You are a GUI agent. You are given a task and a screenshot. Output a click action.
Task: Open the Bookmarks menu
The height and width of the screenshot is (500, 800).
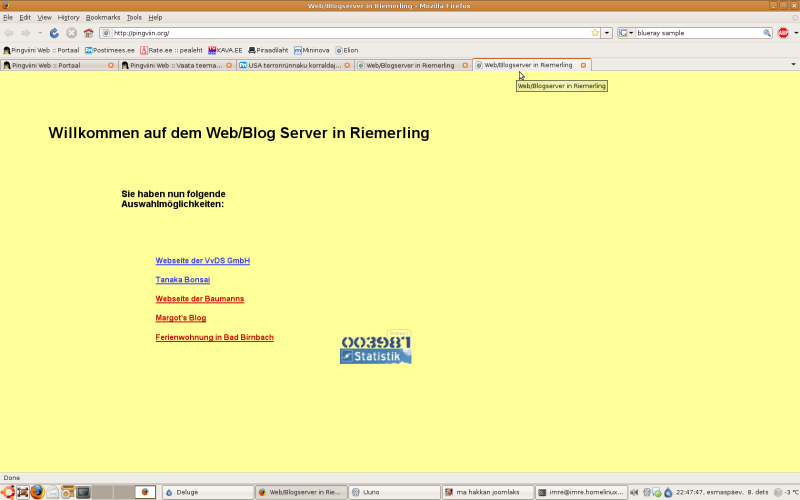pyautogui.click(x=103, y=17)
